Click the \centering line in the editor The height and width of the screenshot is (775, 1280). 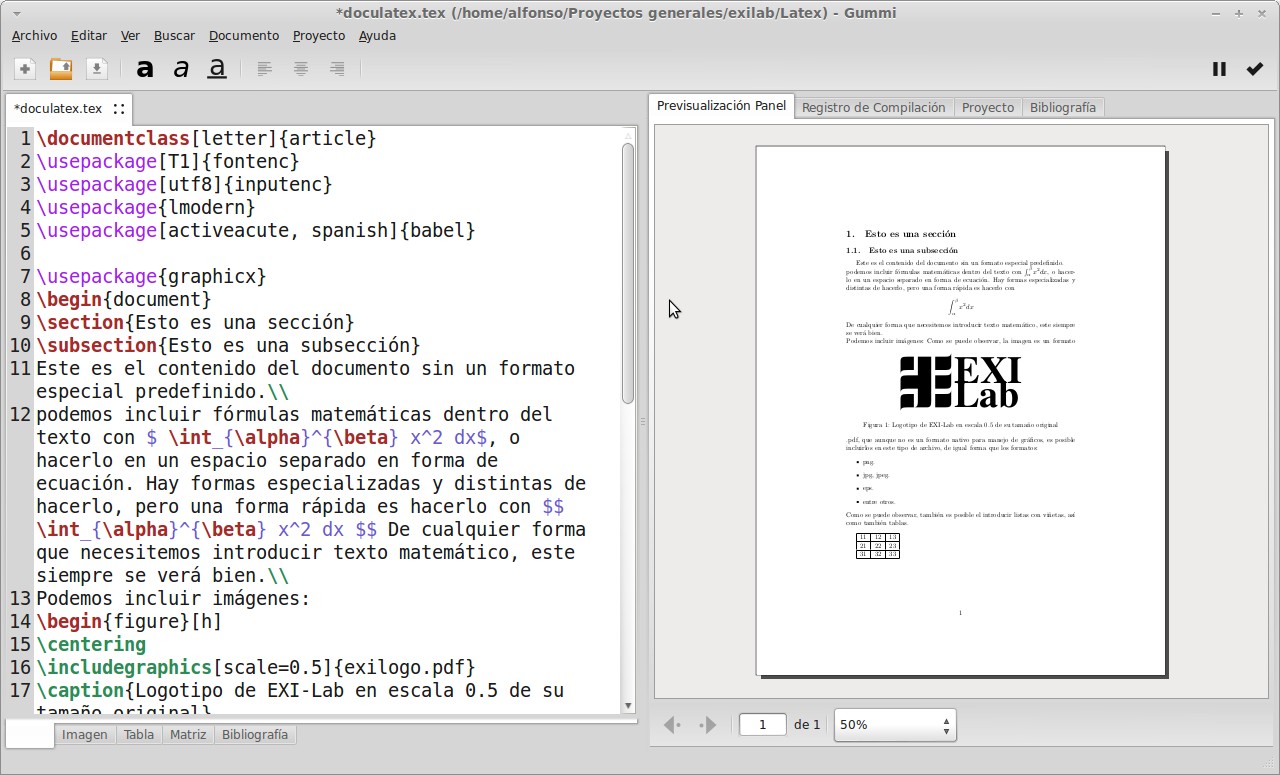click(x=91, y=644)
